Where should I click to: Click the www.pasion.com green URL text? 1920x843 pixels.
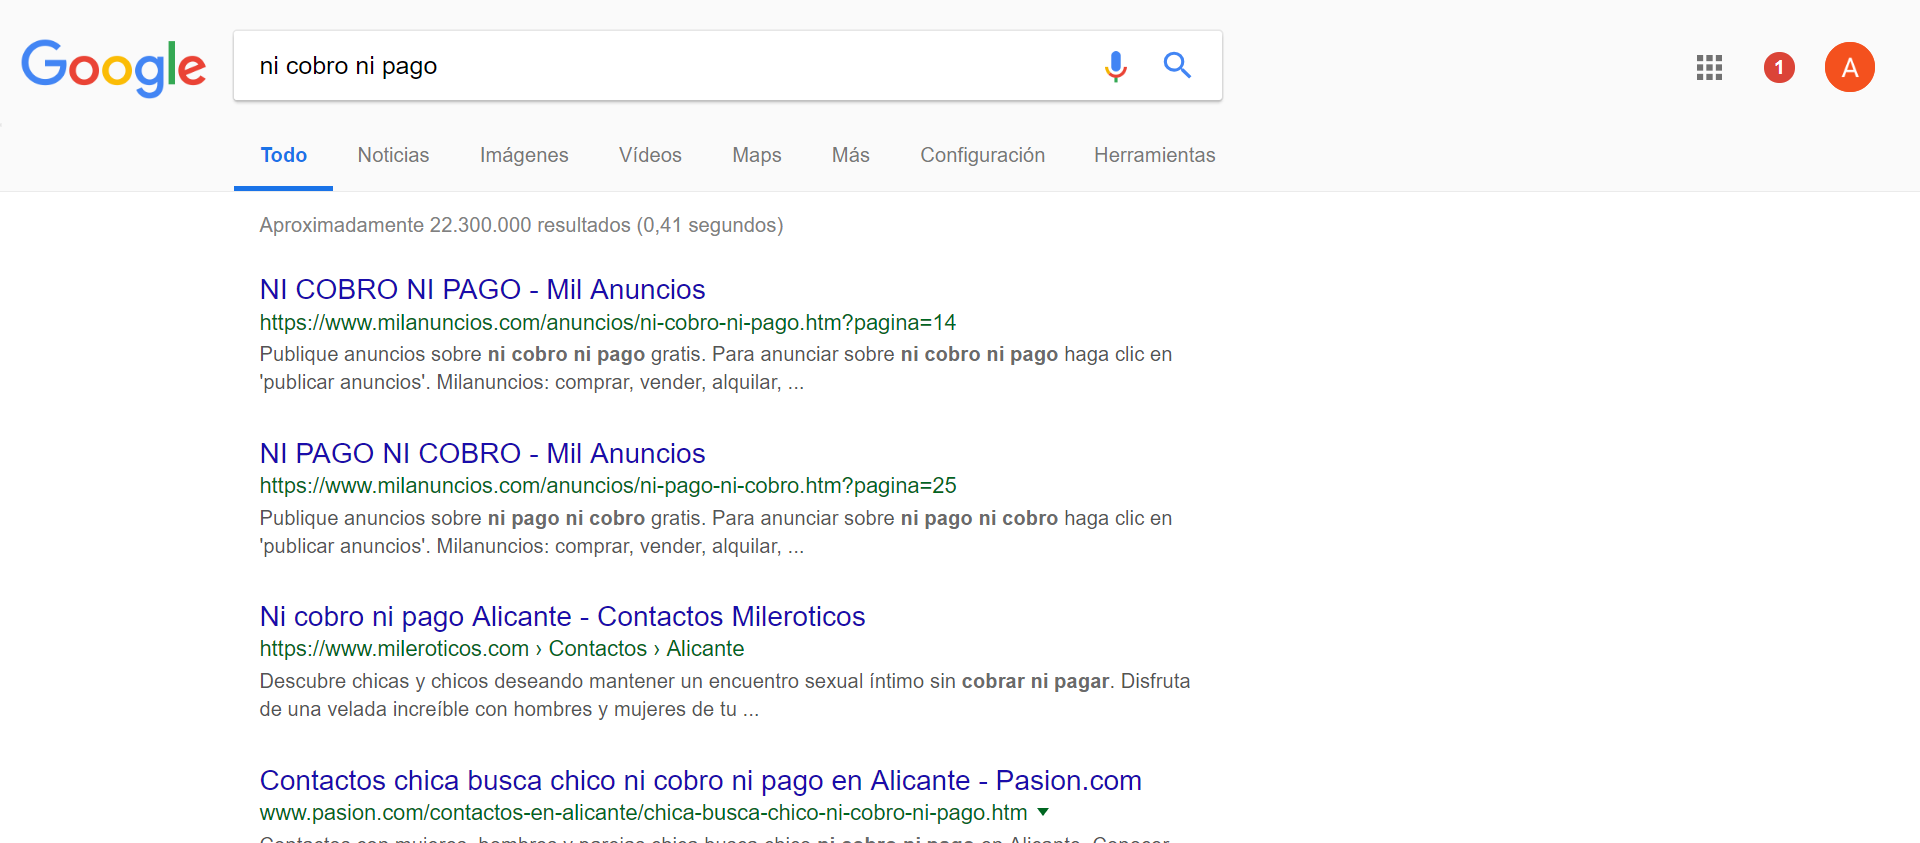point(643,813)
